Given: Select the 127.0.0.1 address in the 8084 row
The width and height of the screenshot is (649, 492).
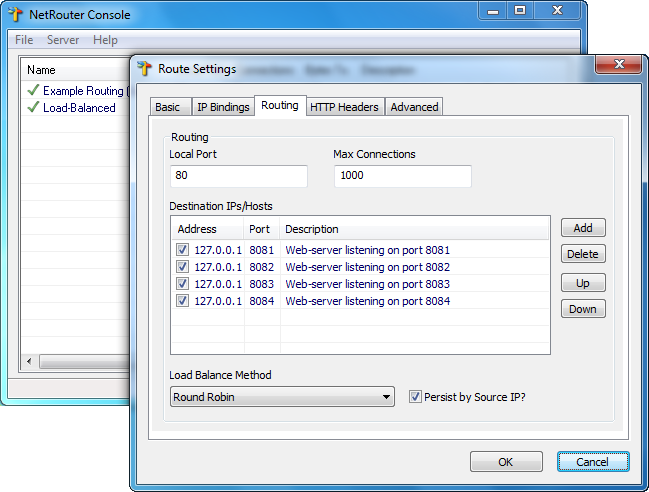Looking at the screenshot, I should [218, 301].
